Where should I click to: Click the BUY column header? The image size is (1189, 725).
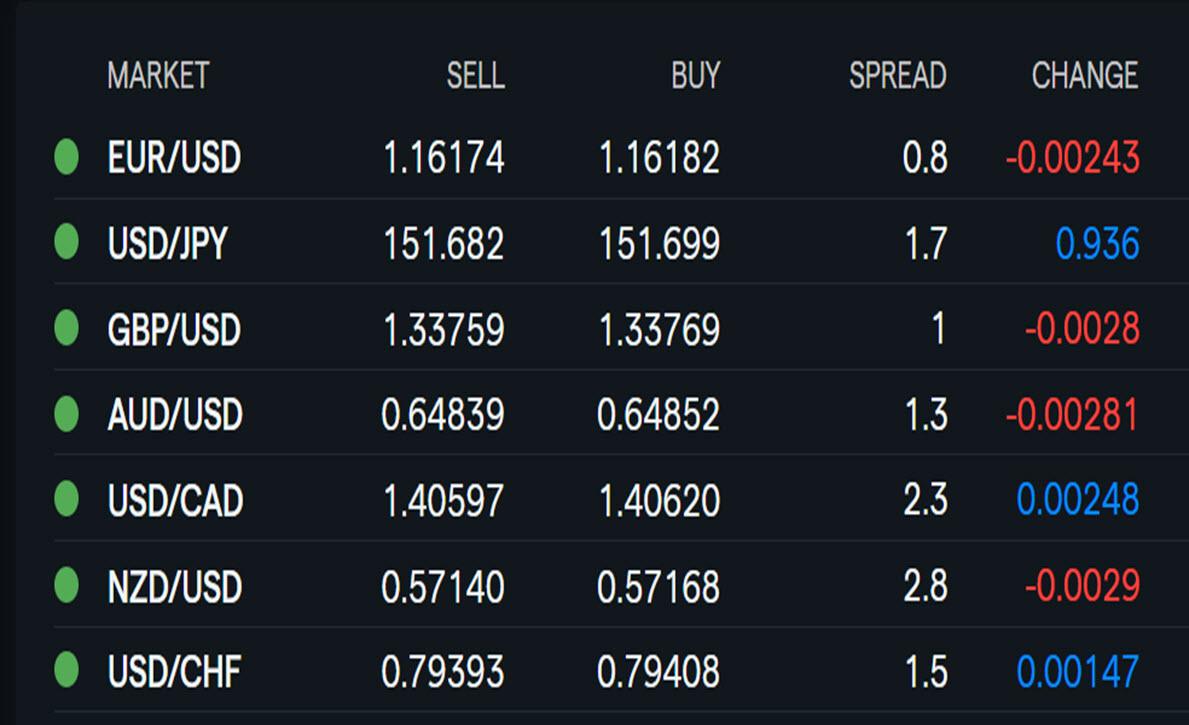(695, 75)
